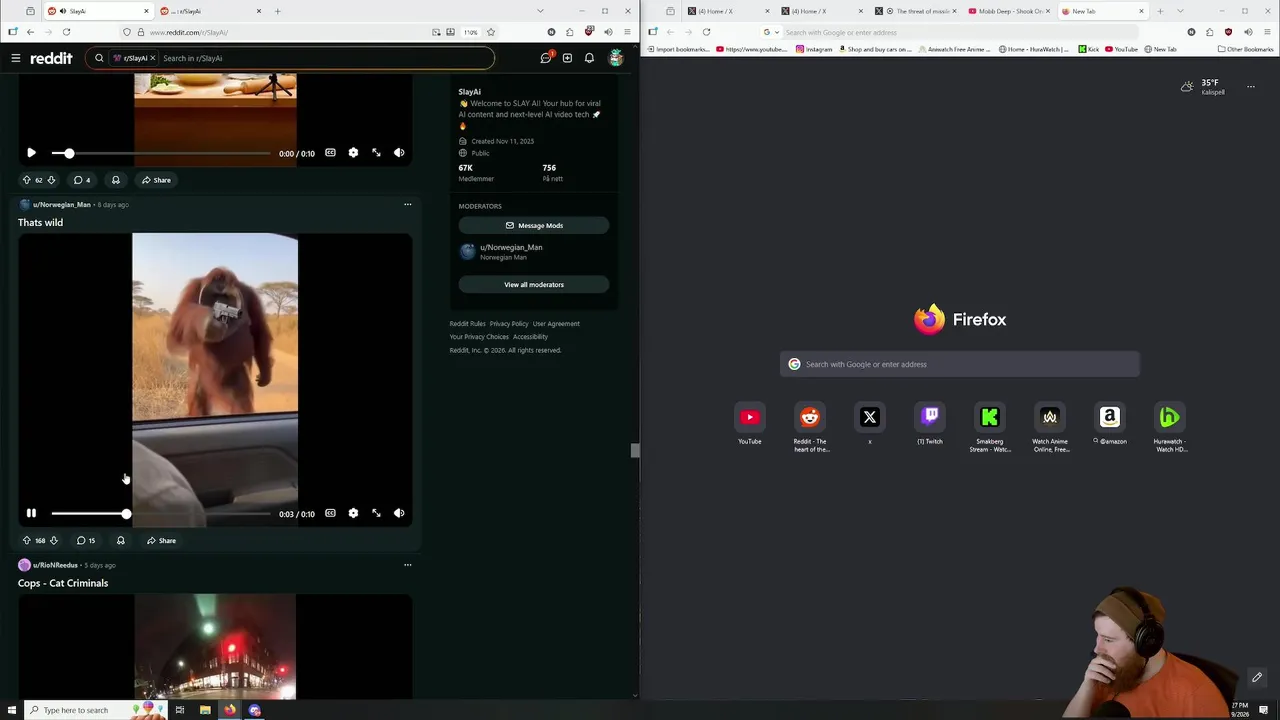The height and width of the screenshot is (720, 1280).
Task: Share the Thats wild post
Action: pos(161,540)
